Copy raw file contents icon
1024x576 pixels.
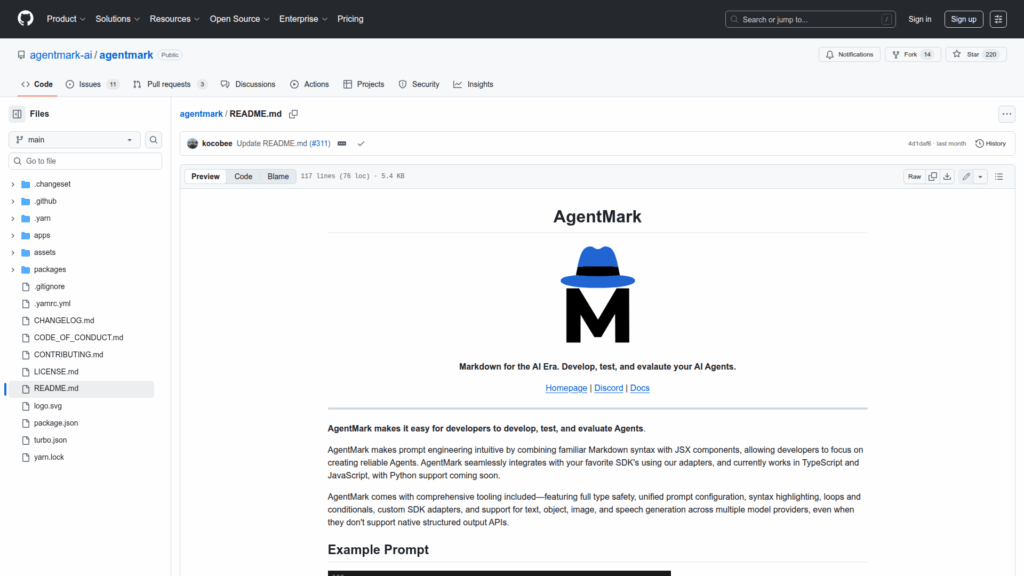click(x=933, y=176)
